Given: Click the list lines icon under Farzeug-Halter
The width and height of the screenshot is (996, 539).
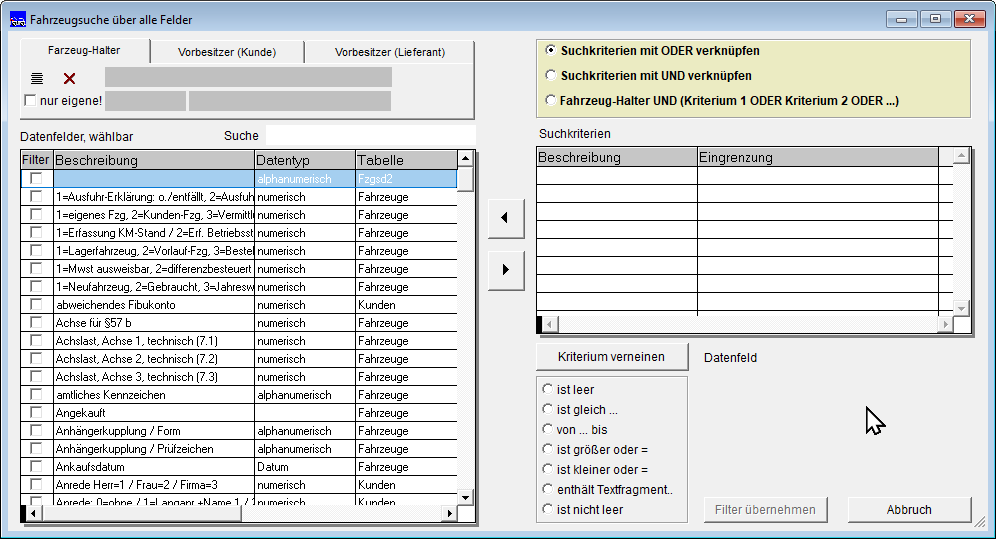Looking at the screenshot, I should [37, 78].
